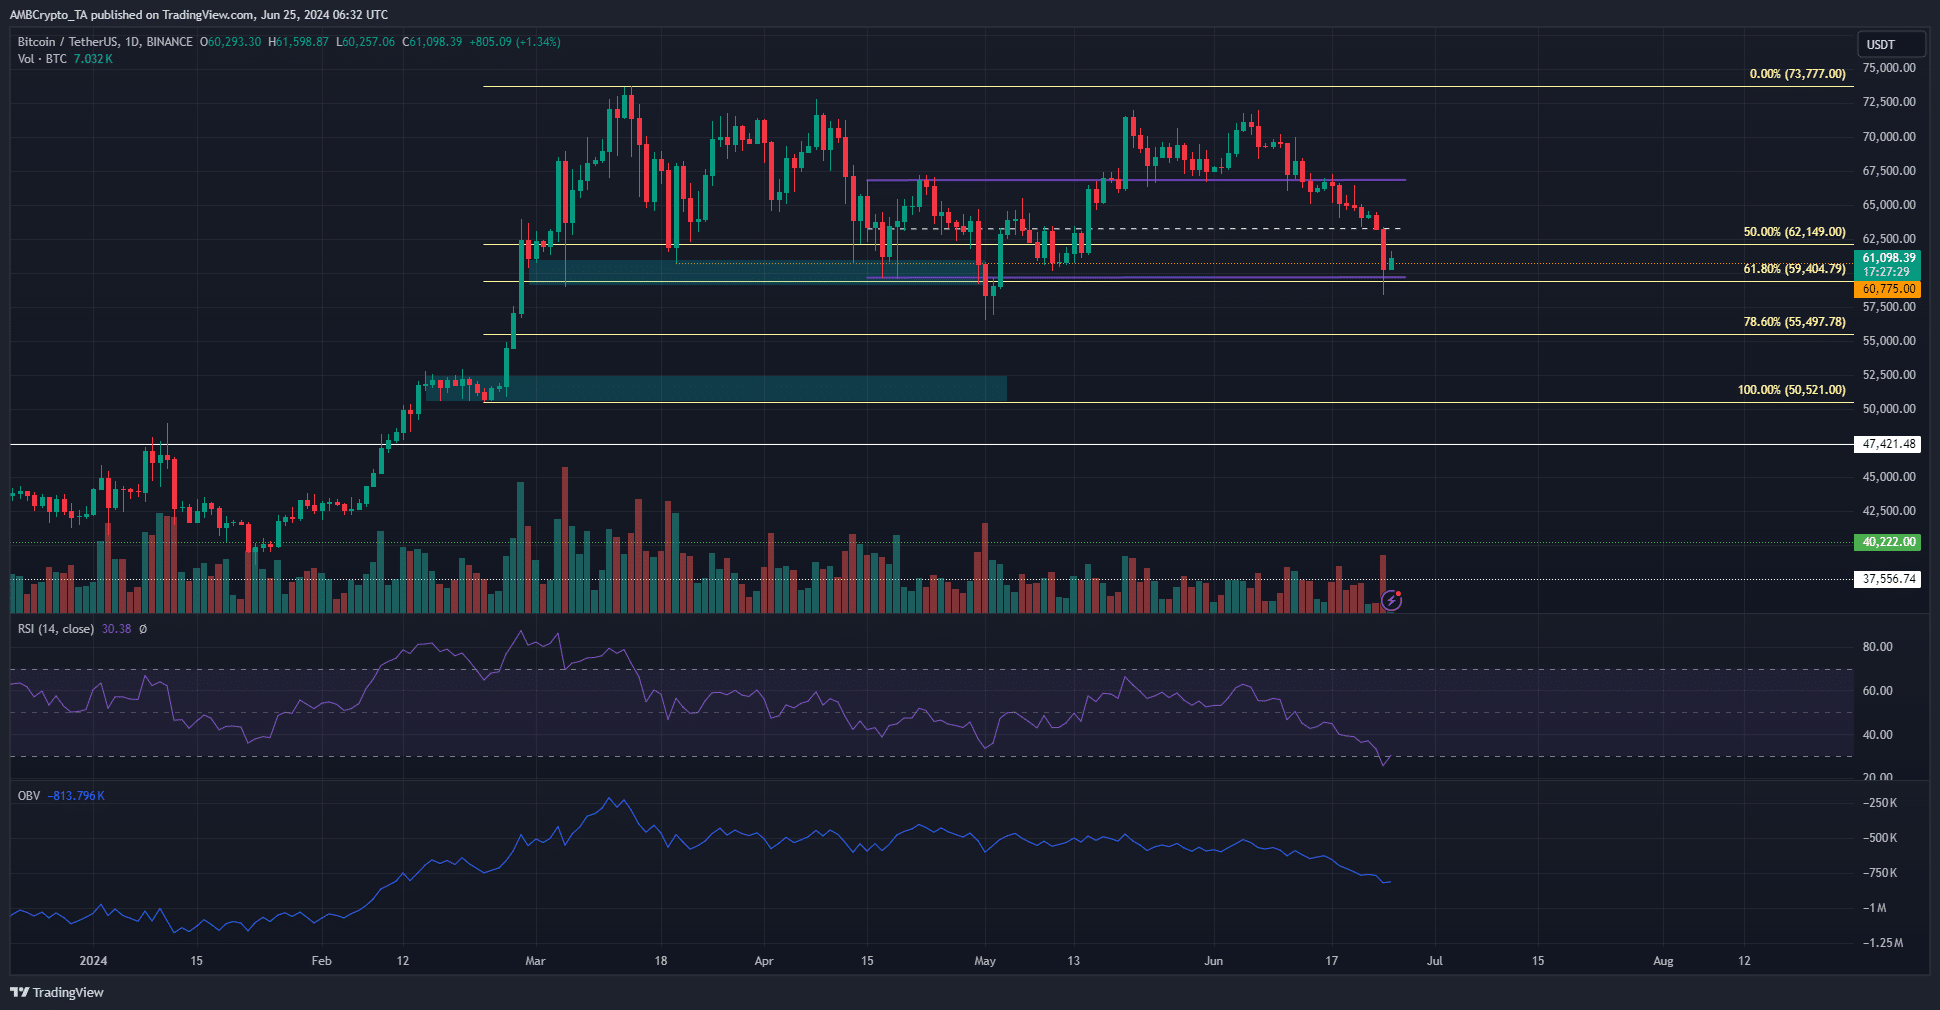Click the lightning bolt event icon on volume bars
Image resolution: width=1940 pixels, height=1010 pixels.
coord(1391,600)
